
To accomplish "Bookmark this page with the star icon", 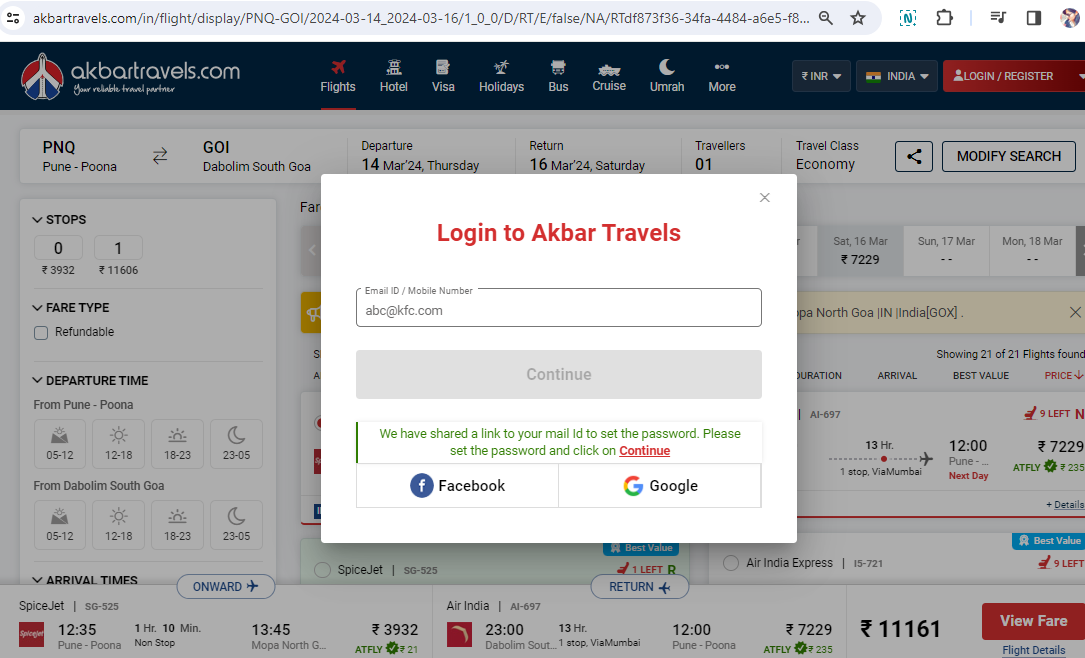I will click(x=858, y=18).
